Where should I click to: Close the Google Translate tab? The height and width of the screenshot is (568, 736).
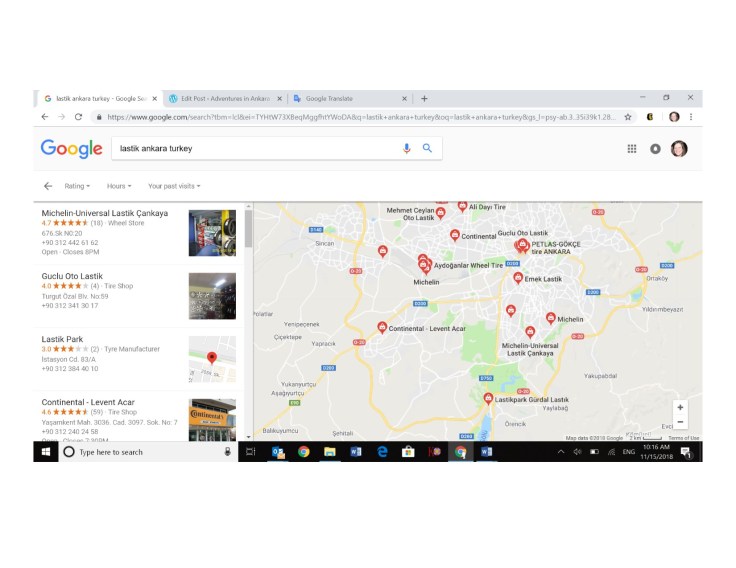click(404, 99)
